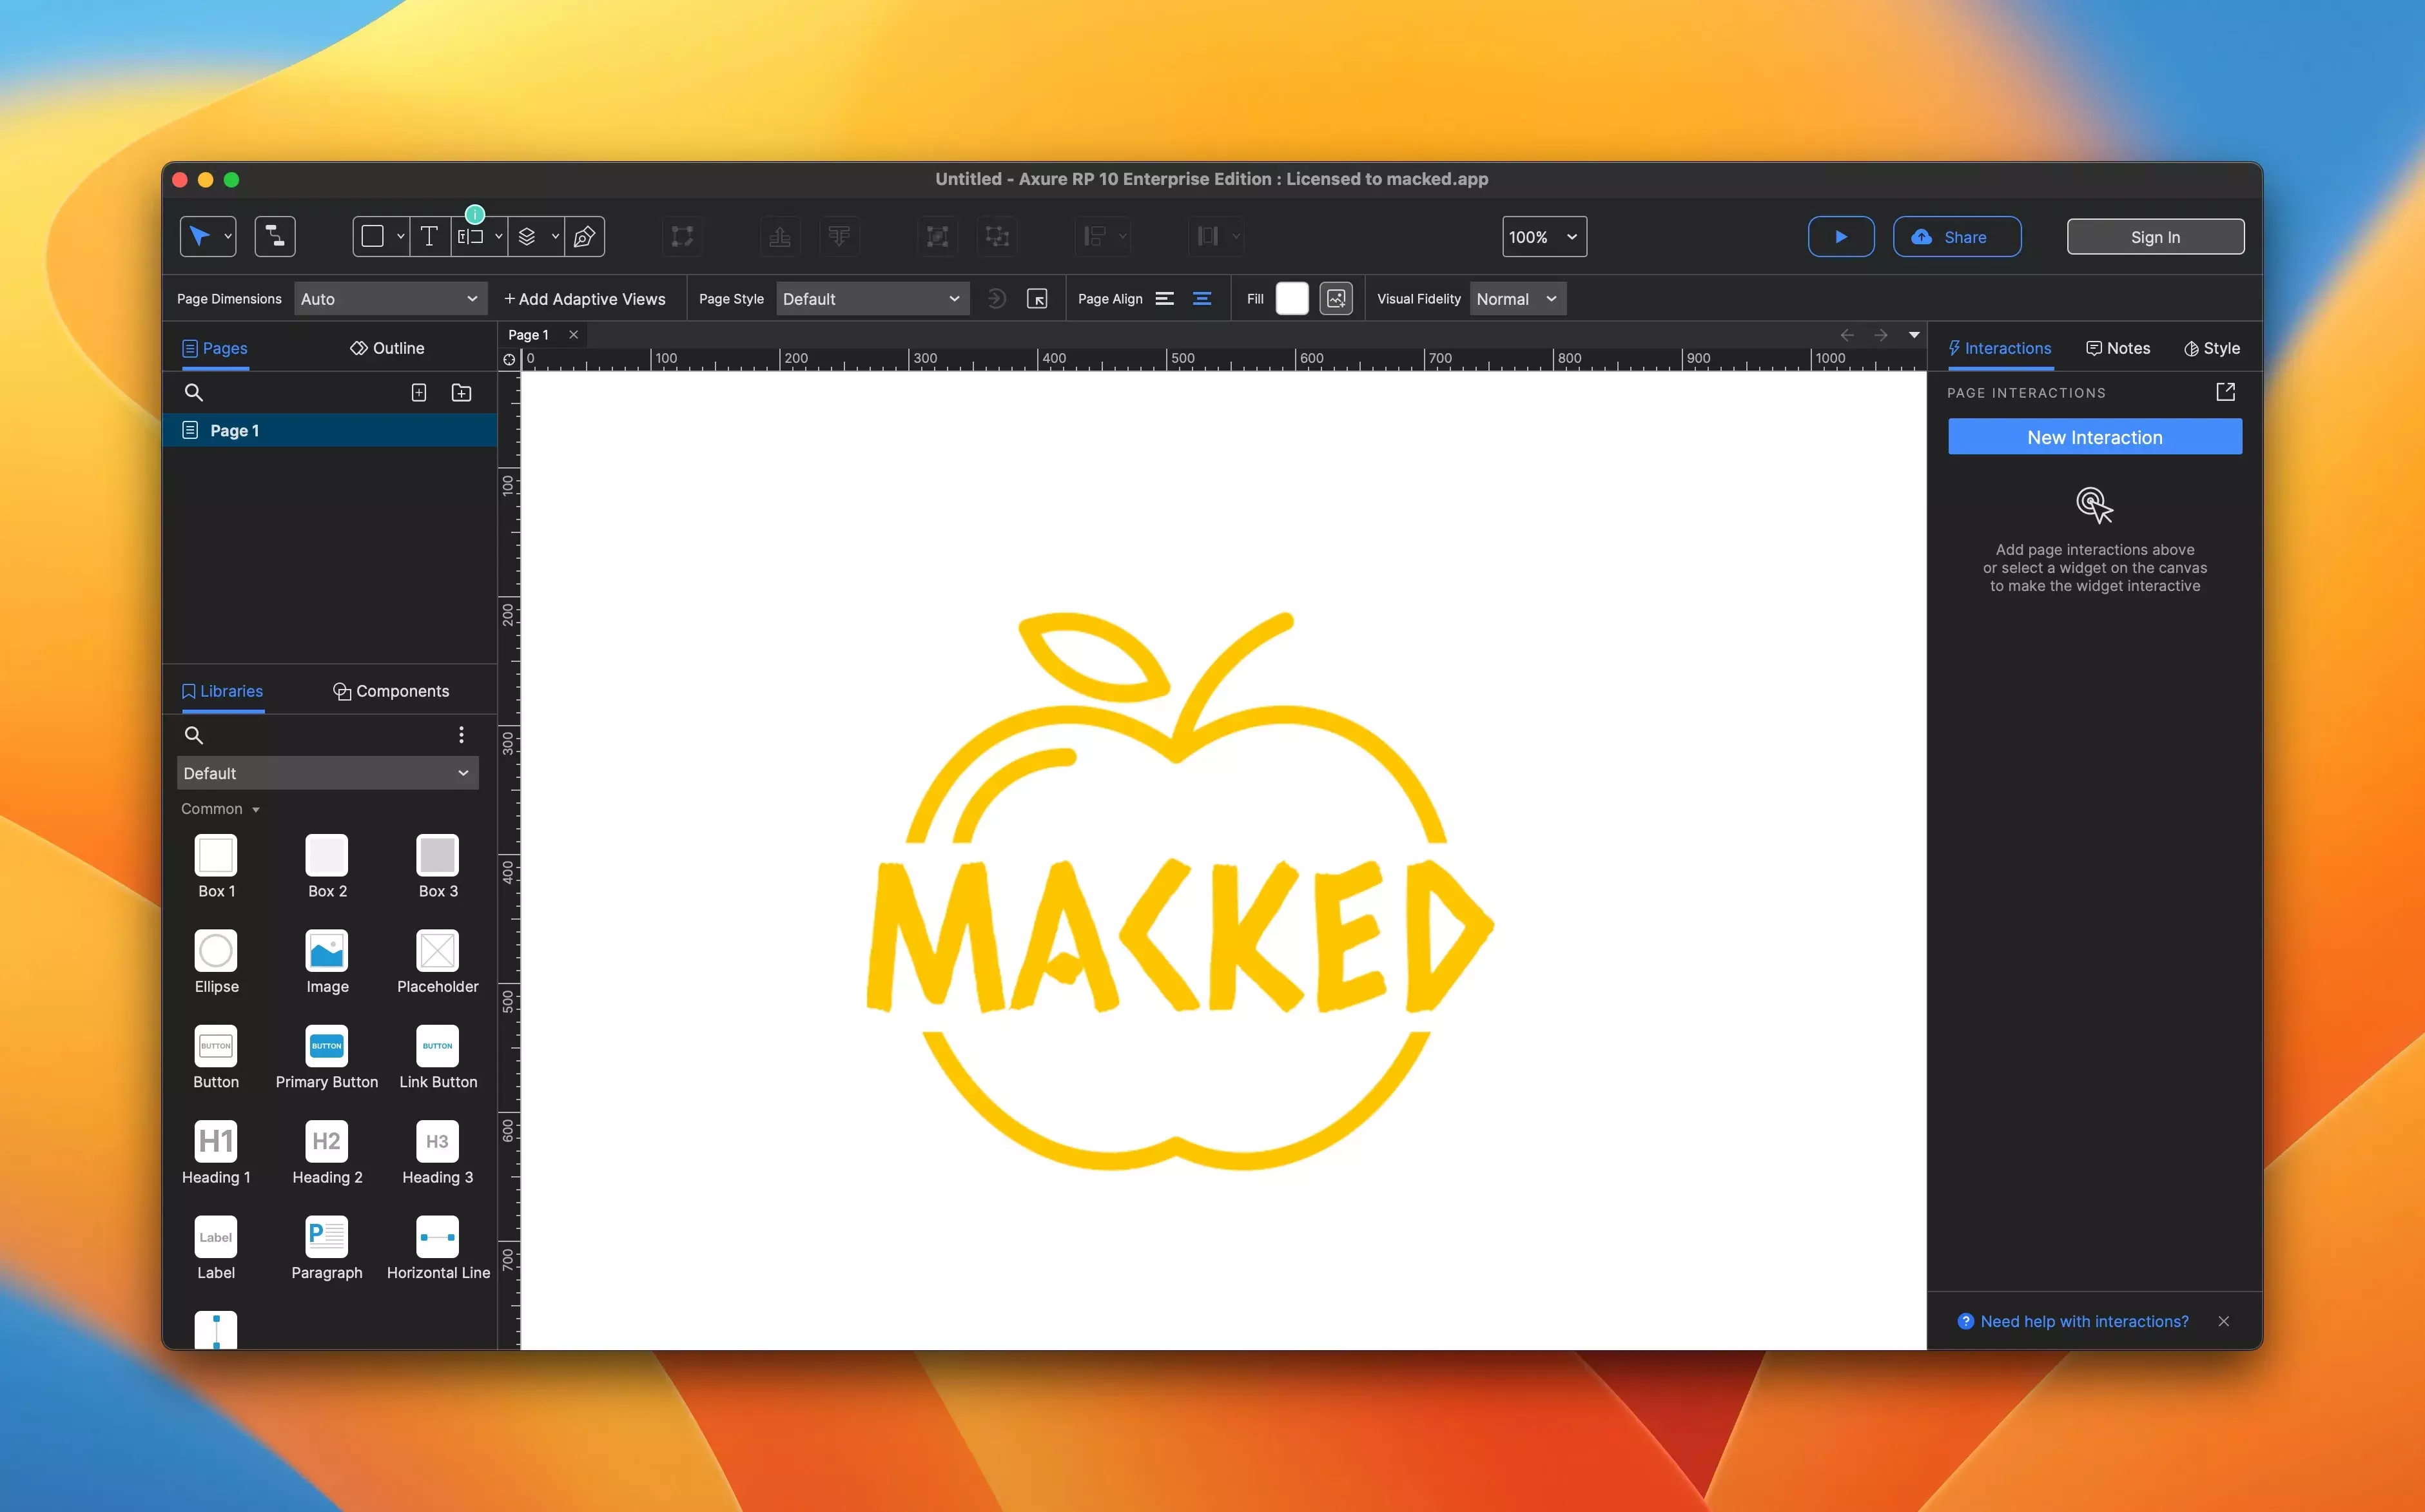The height and width of the screenshot is (1512, 2425).
Task: Select the Text insert tool
Action: pos(429,237)
